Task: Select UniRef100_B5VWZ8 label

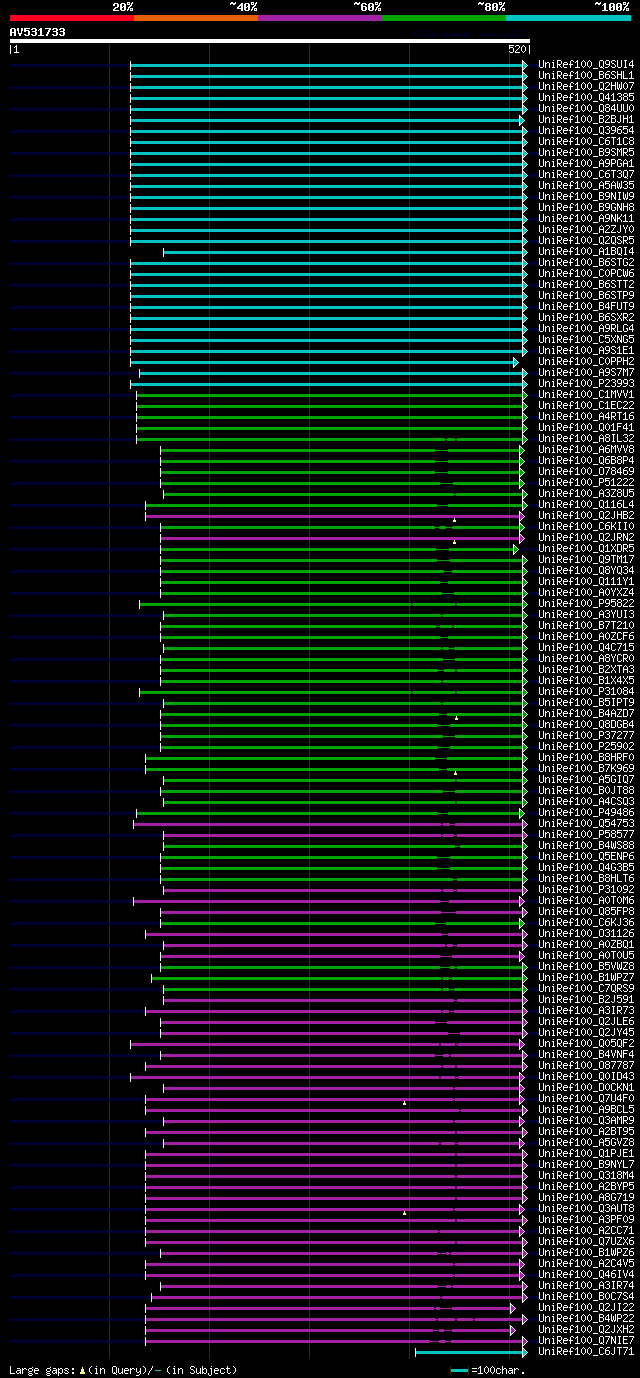Action: [586, 966]
